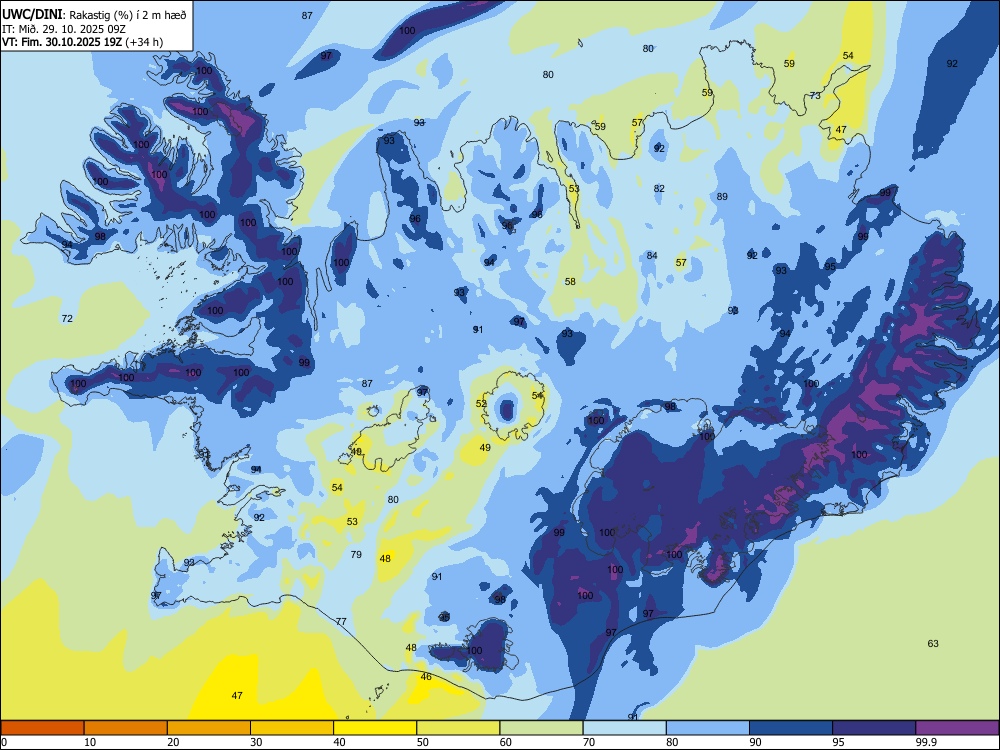Click the map value '46'
This screenshot has width=1000, height=750.
(426, 677)
